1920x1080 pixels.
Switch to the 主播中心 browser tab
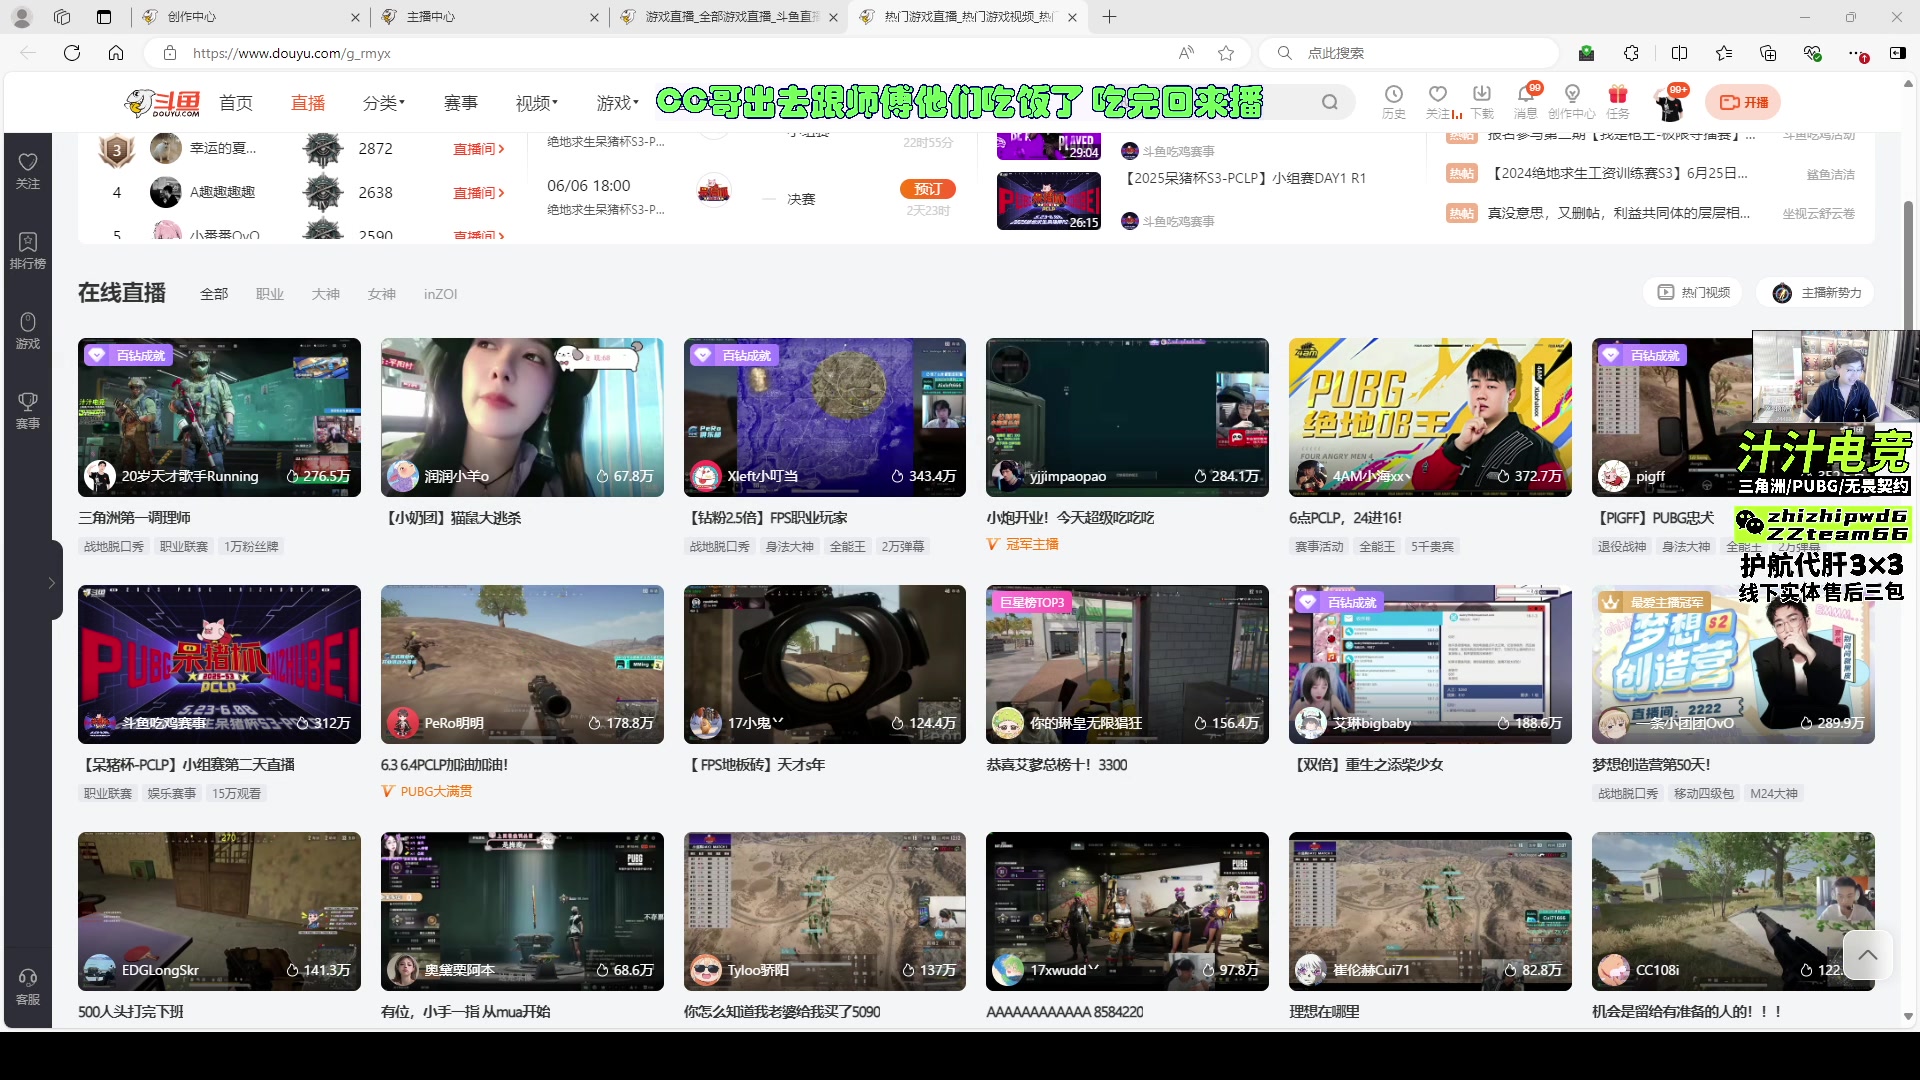pyautogui.click(x=489, y=17)
